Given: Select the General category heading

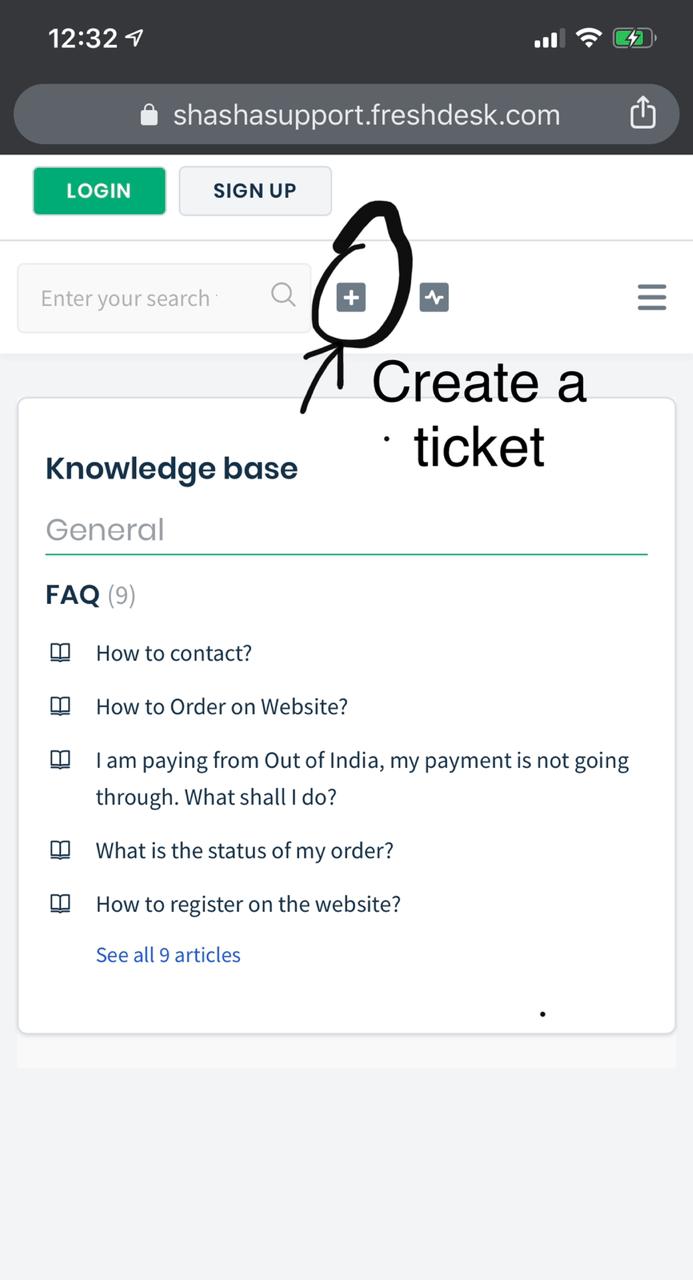Looking at the screenshot, I should click(105, 529).
